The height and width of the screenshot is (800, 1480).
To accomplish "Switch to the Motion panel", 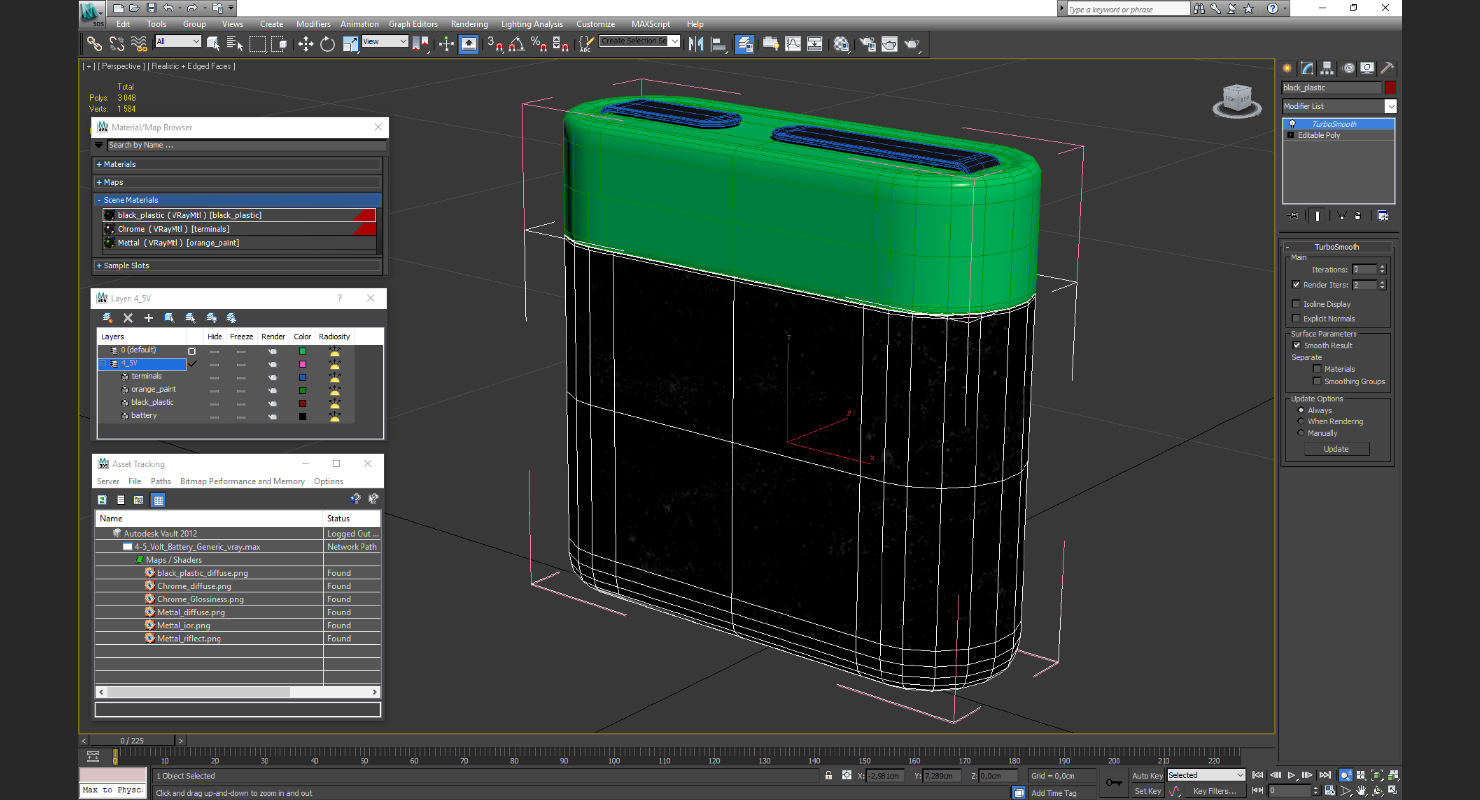I will tap(1348, 68).
